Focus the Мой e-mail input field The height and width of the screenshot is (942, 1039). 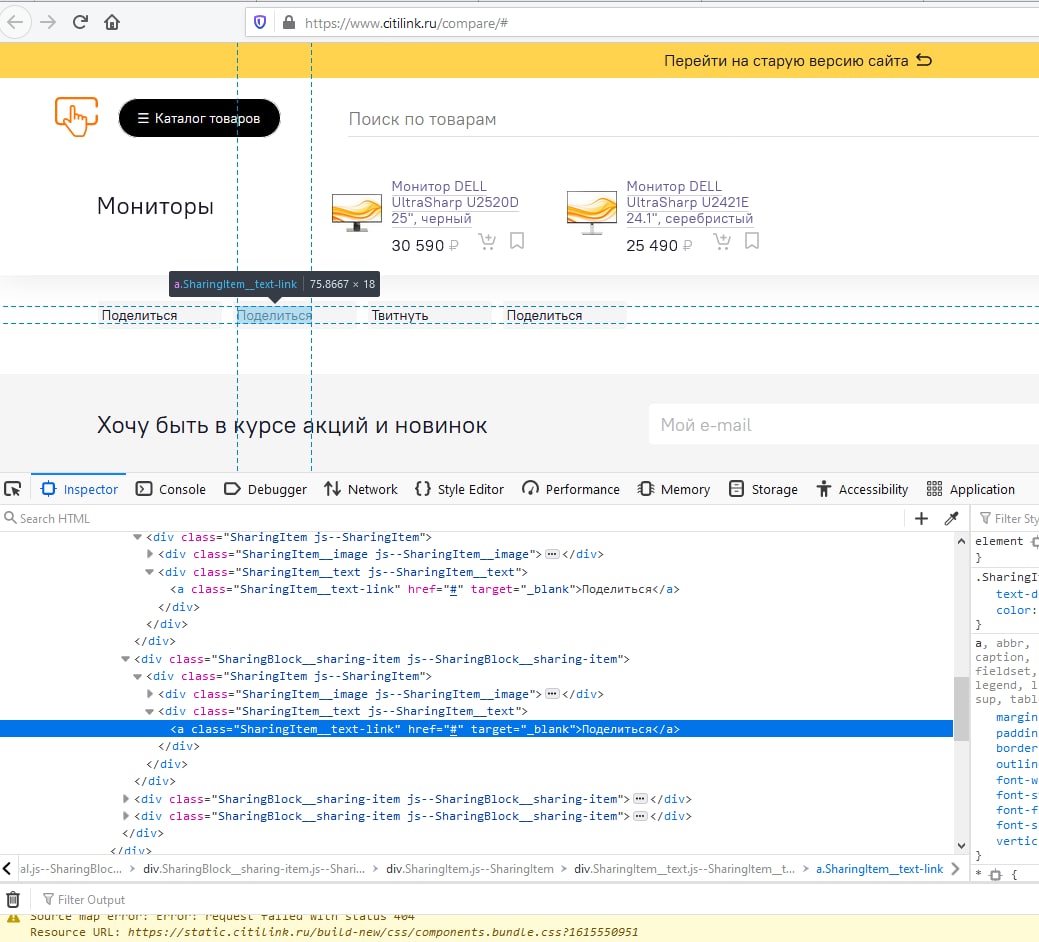pyautogui.click(x=844, y=425)
